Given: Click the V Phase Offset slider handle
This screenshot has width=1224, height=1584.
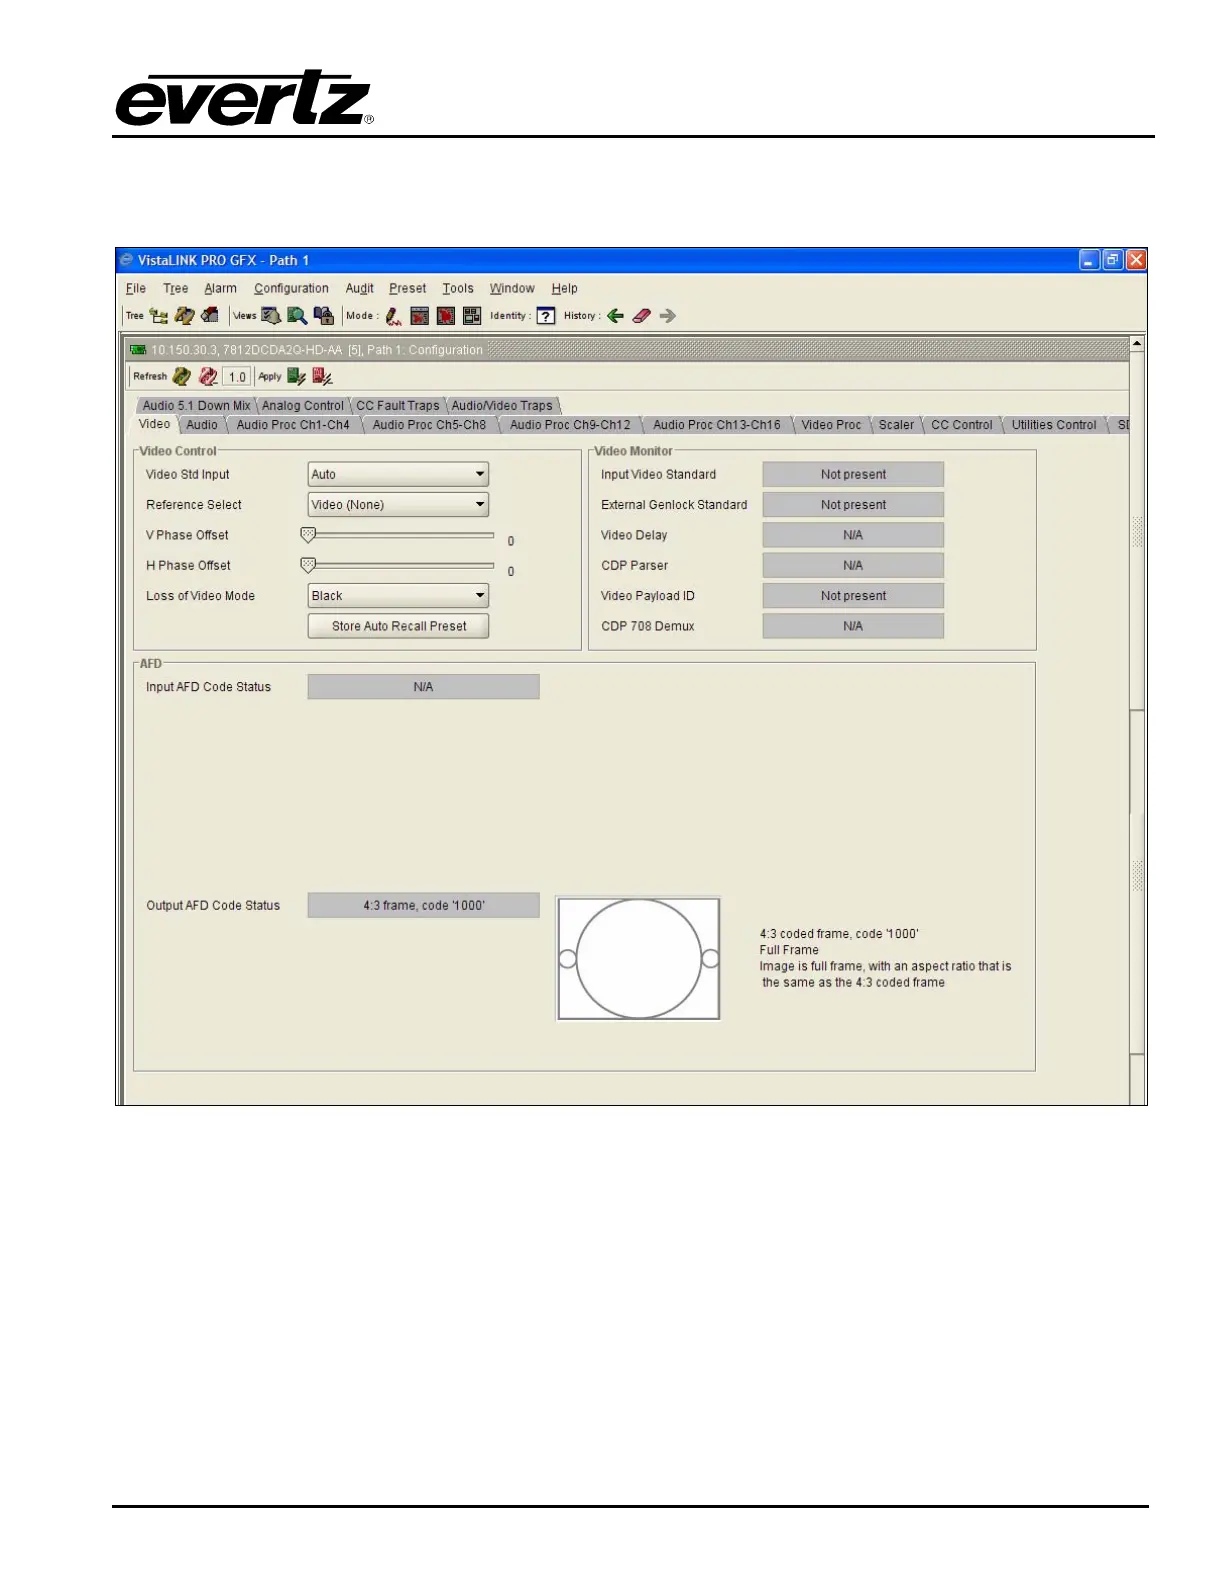Looking at the screenshot, I should tap(308, 536).
